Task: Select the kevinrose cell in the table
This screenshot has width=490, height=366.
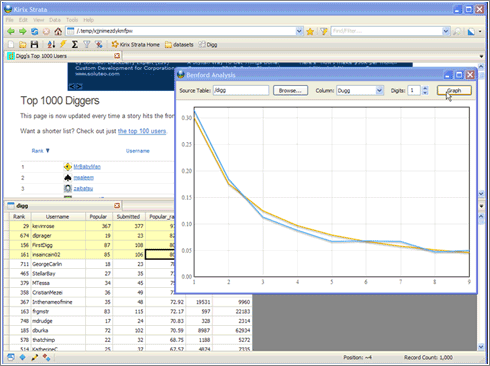Action: (x=58, y=226)
